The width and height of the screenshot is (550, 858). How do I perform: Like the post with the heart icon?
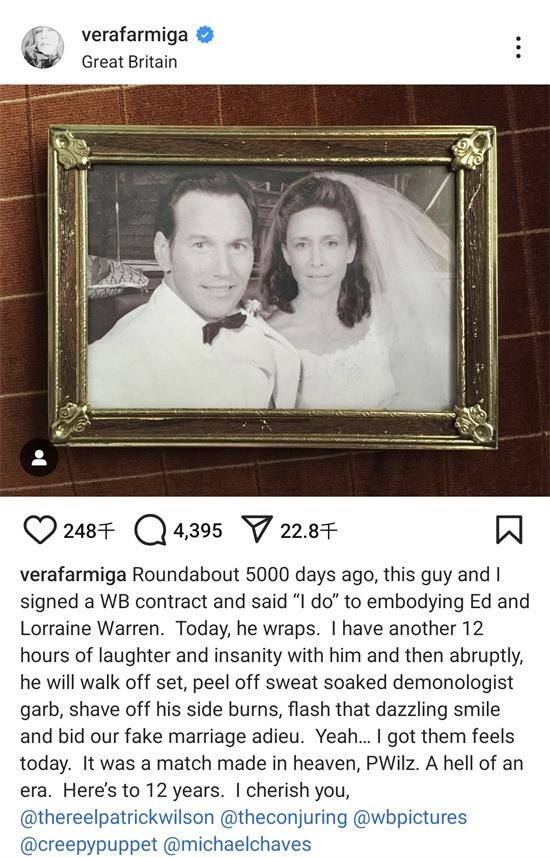tap(39, 530)
